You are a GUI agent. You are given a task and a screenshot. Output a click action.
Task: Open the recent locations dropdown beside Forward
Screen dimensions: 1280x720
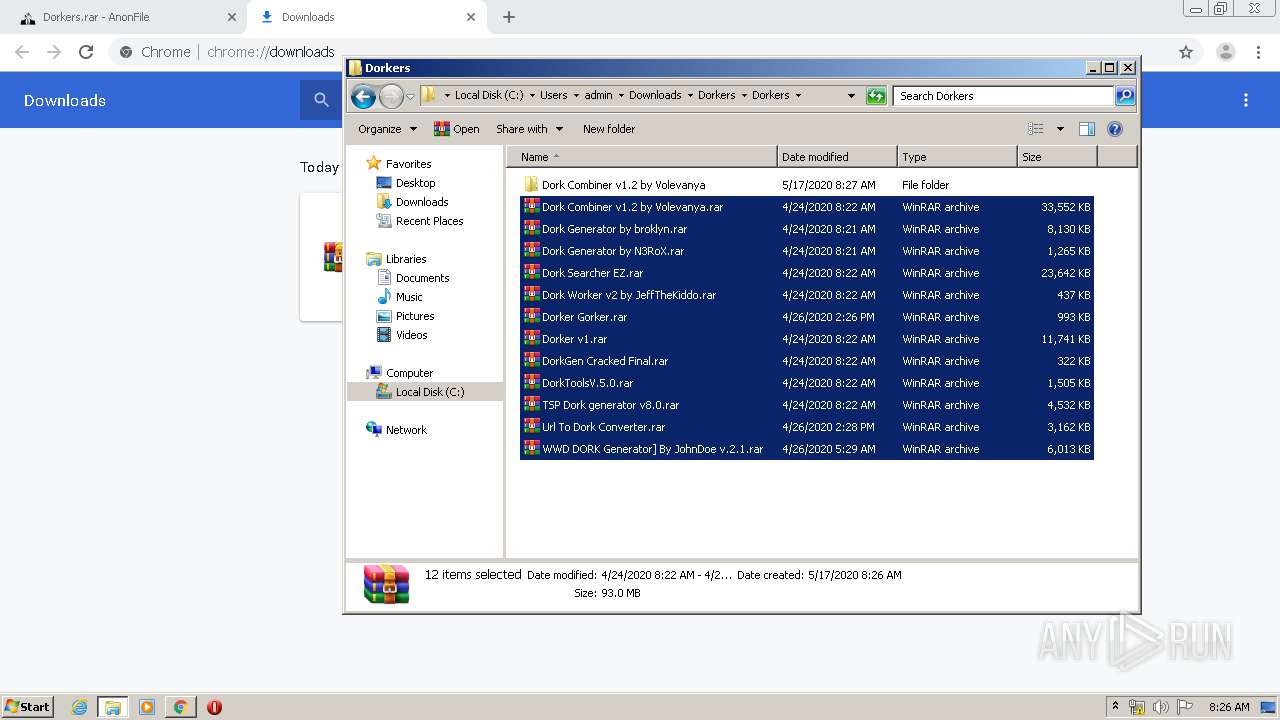pos(410,96)
